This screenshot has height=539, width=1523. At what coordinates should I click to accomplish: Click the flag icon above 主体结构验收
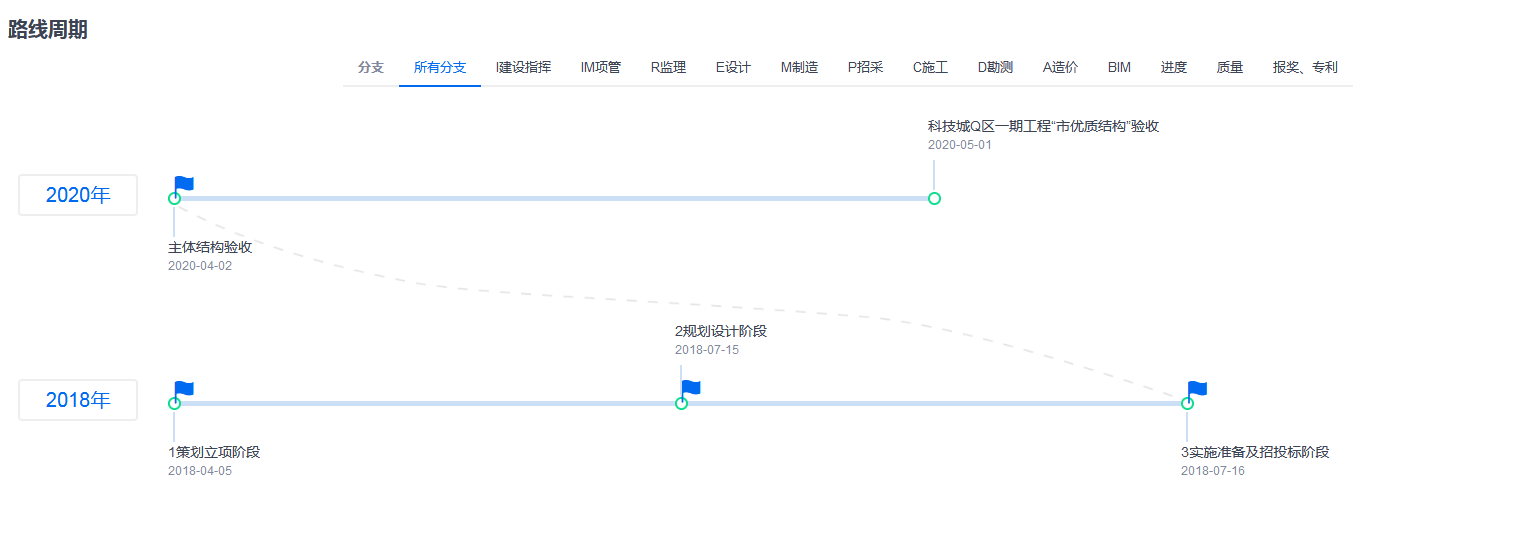(x=184, y=185)
